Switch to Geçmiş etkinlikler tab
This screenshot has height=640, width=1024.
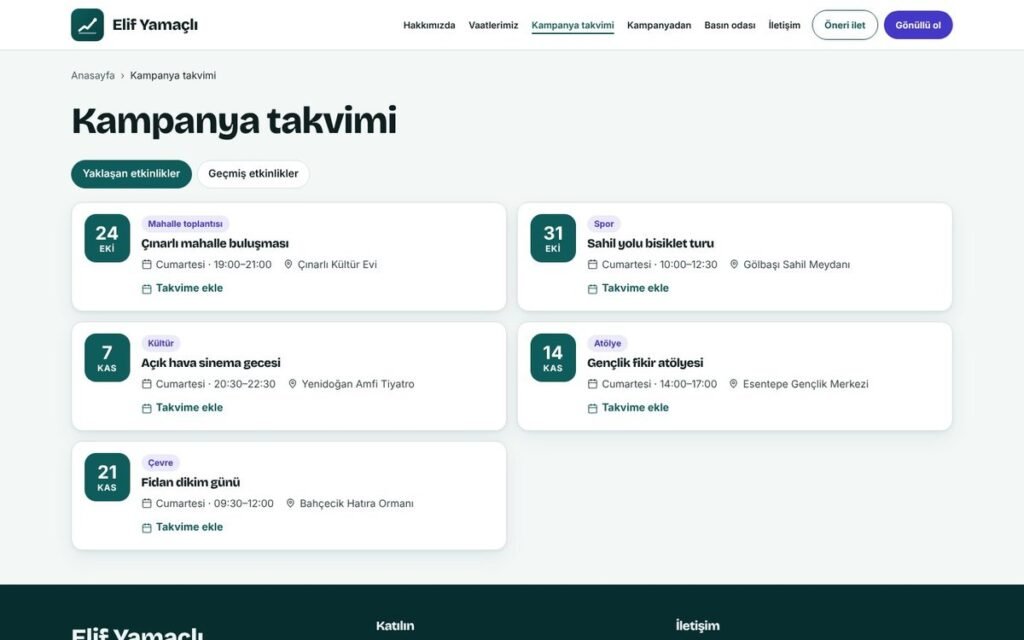click(253, 174)
